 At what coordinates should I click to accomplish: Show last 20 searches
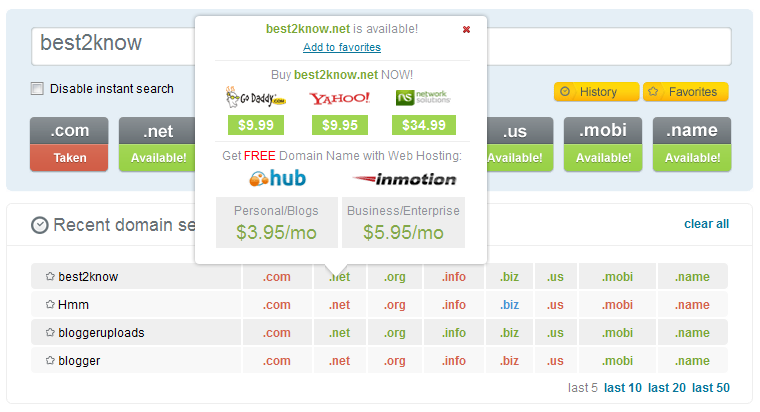[667, 388]
